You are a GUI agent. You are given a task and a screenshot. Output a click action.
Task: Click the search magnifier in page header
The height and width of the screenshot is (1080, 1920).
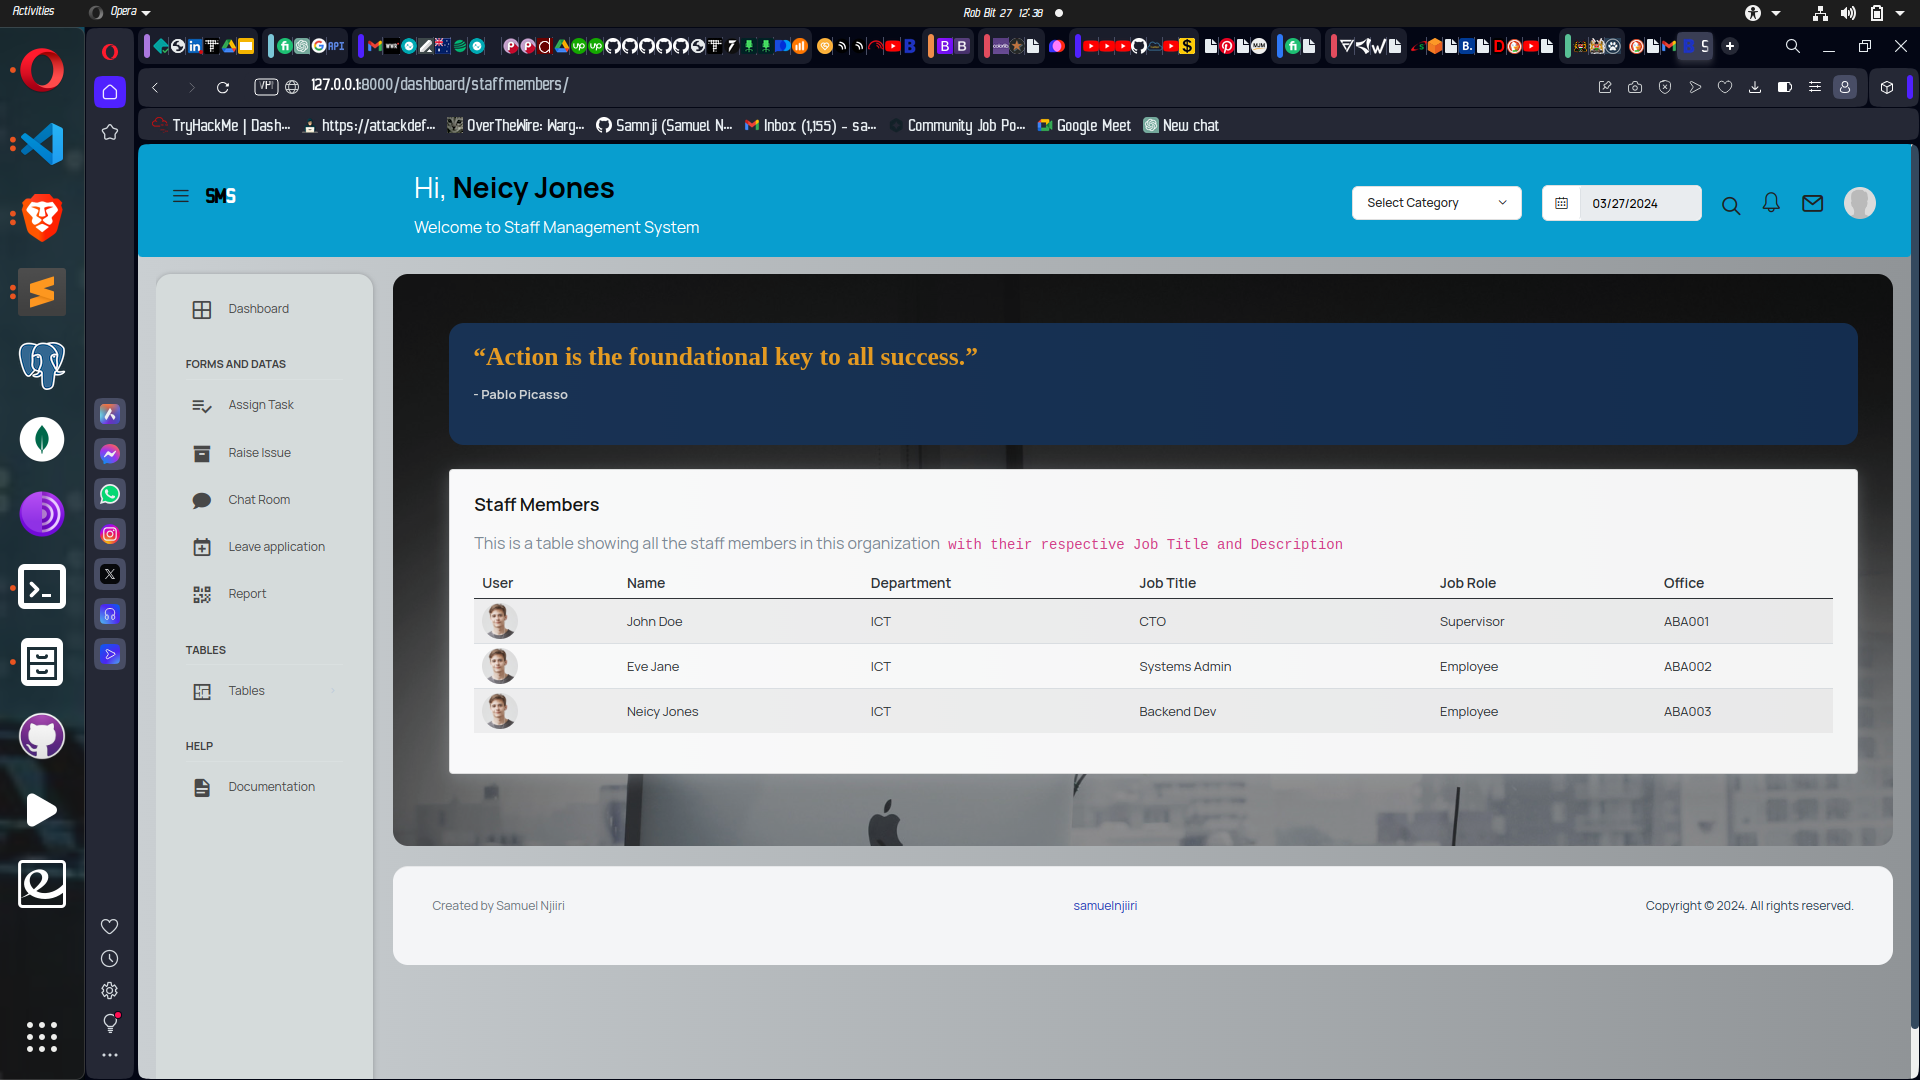click(x=1731, y=205)
